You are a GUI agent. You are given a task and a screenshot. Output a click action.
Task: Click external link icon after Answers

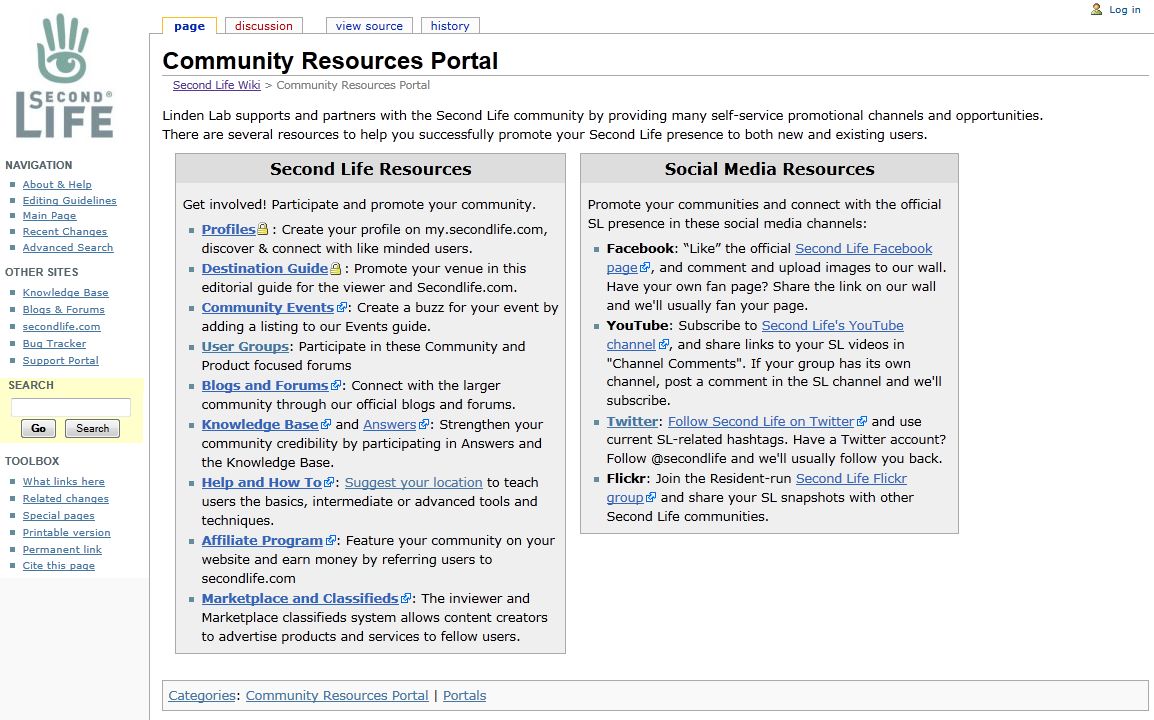pos(423,425)
